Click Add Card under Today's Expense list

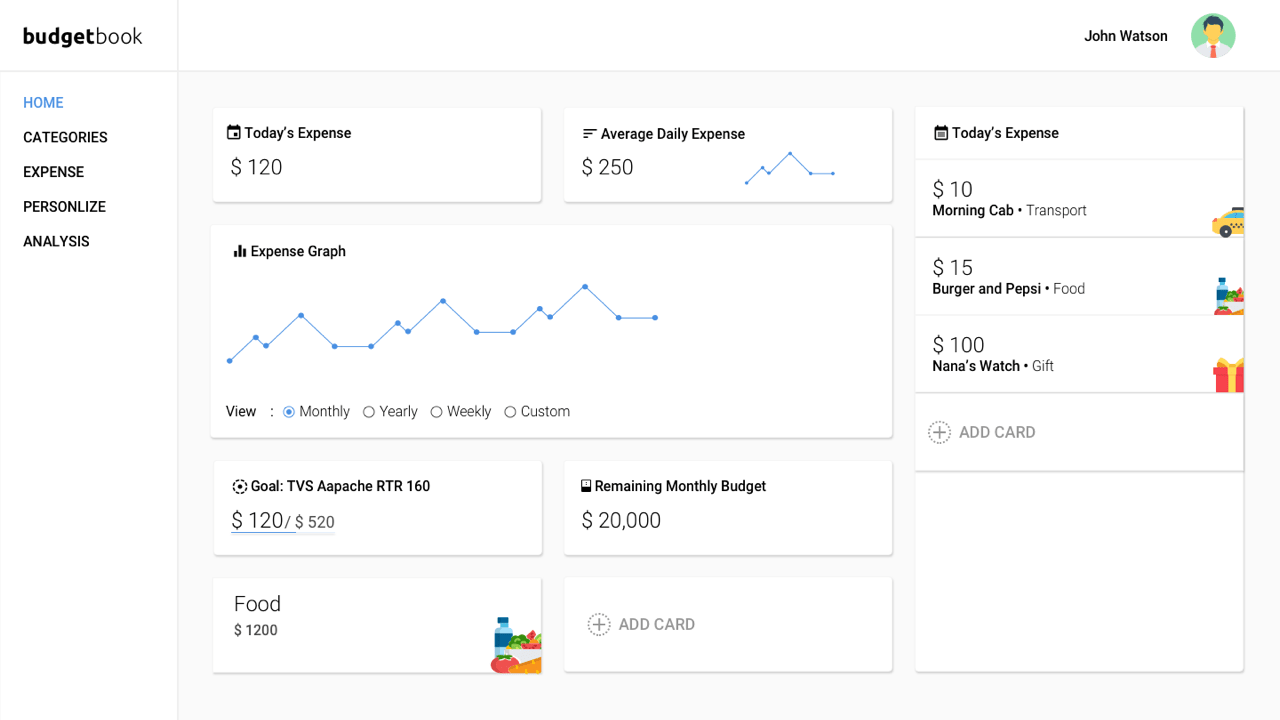click(x=981, y=433)
